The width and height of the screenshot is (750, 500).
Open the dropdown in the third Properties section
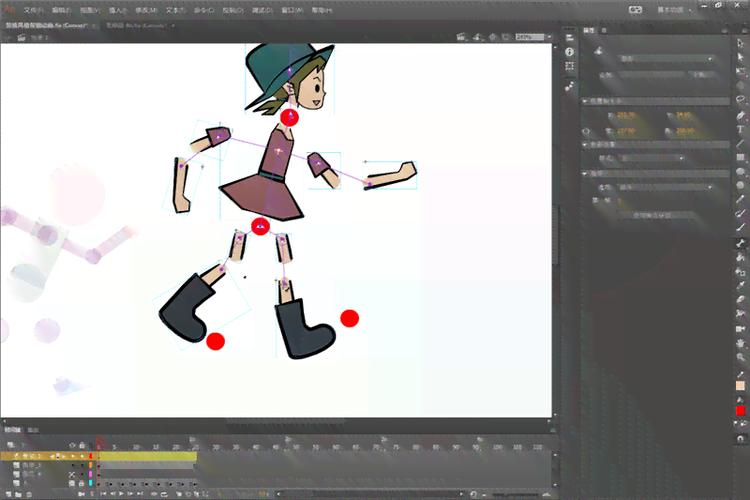click(665, 187)
